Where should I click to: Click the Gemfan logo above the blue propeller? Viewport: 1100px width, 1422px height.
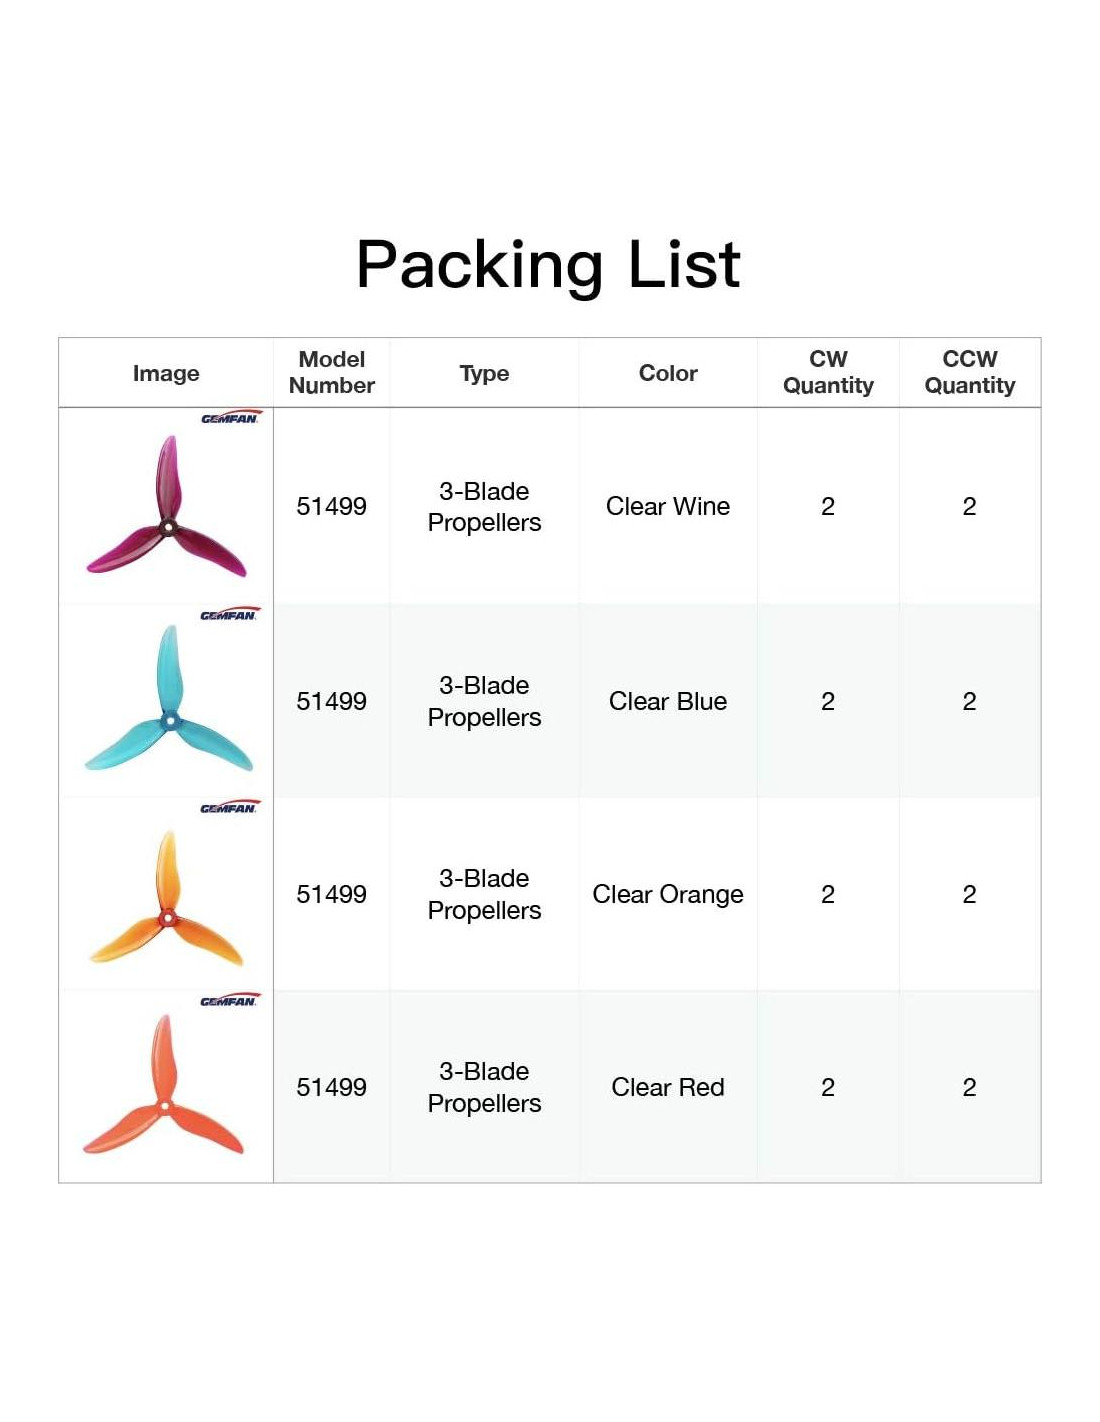230,614
